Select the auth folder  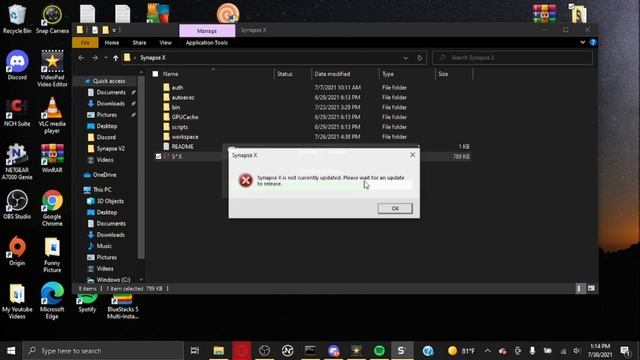177,87
